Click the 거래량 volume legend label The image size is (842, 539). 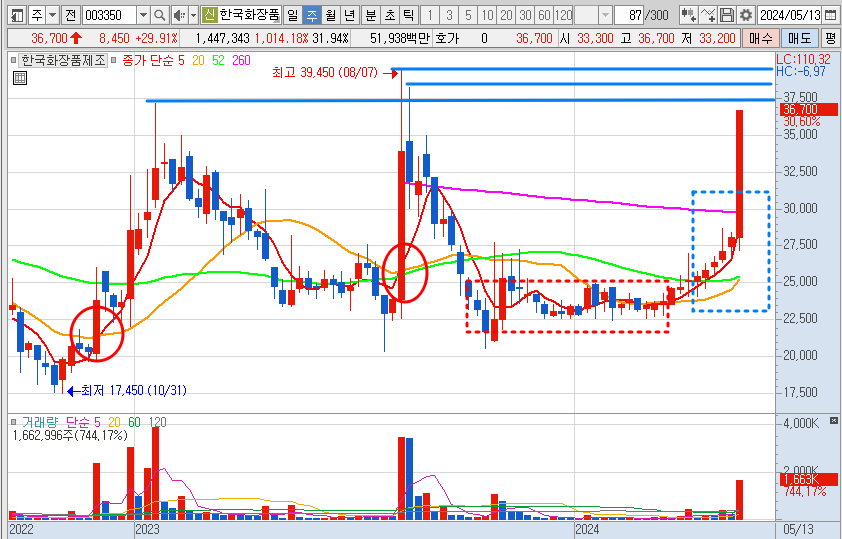coord(40,423)
